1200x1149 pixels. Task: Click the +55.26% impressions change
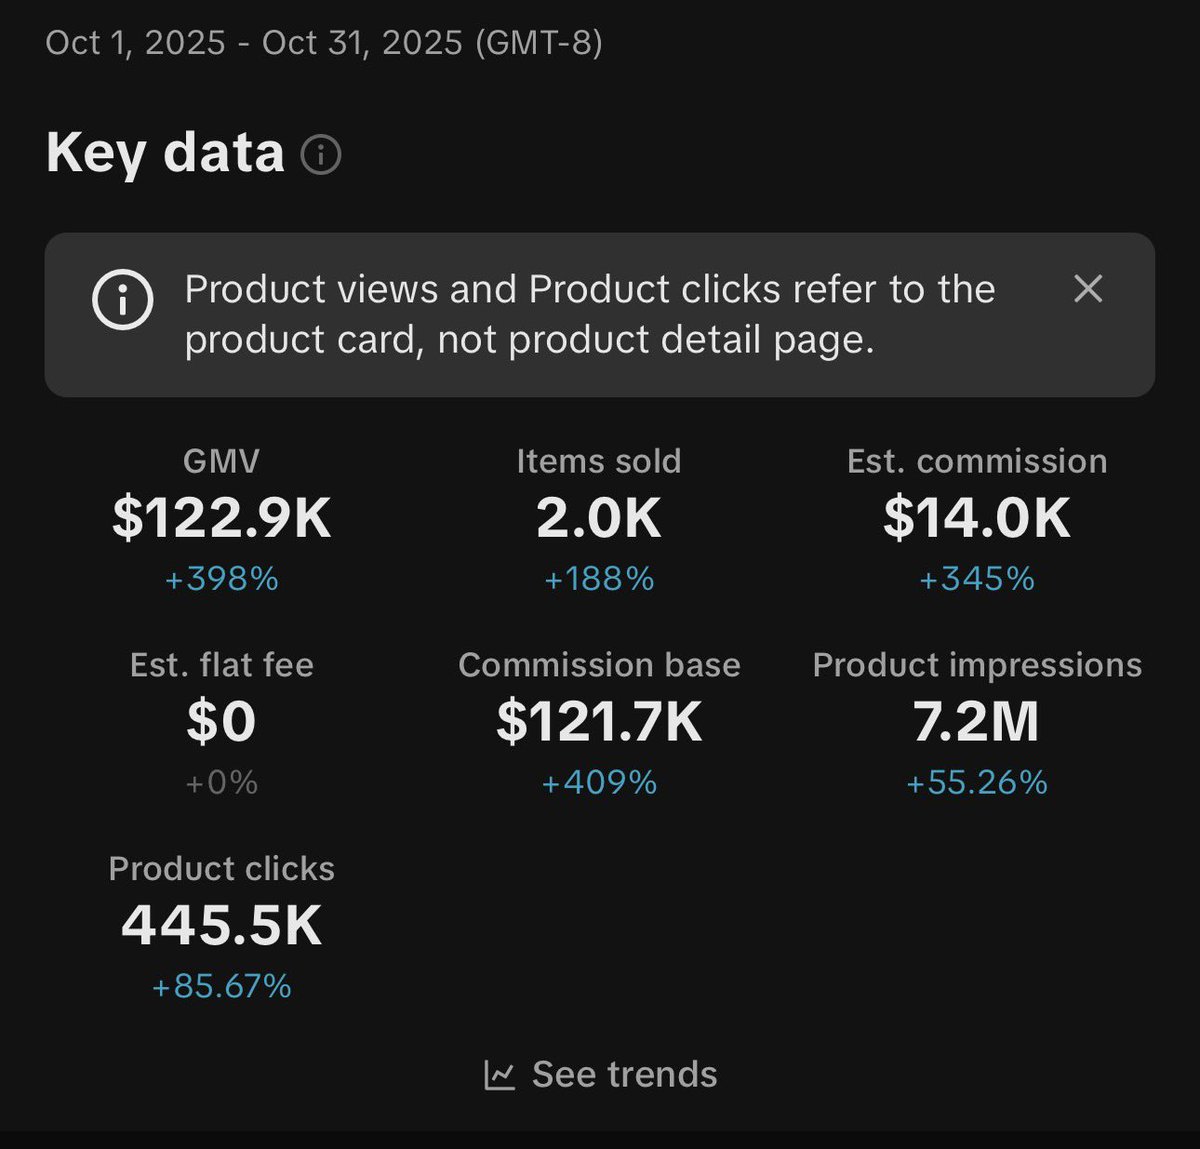(x=976, y=782)
